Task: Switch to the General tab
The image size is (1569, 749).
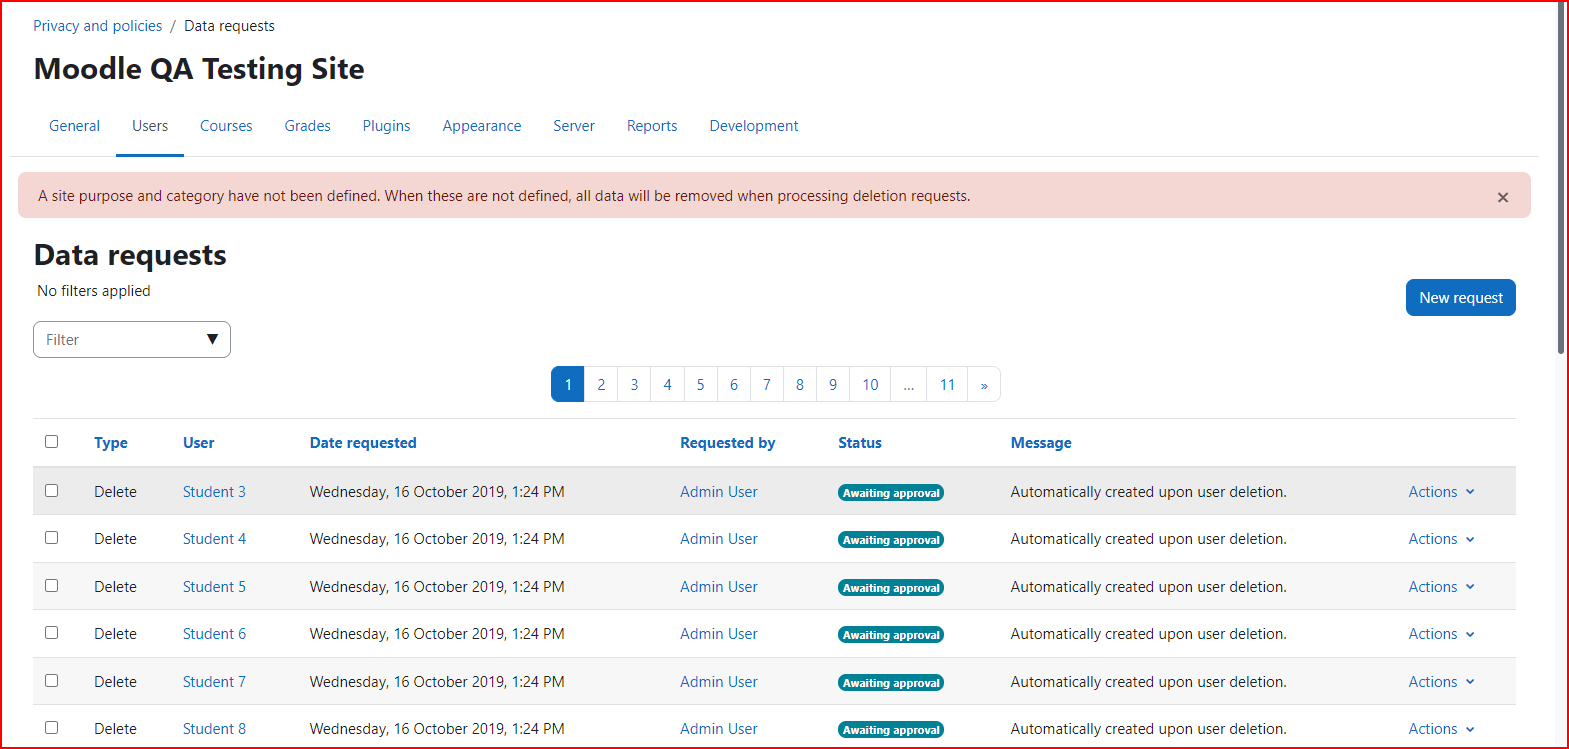Action: (x=74, y=126)
